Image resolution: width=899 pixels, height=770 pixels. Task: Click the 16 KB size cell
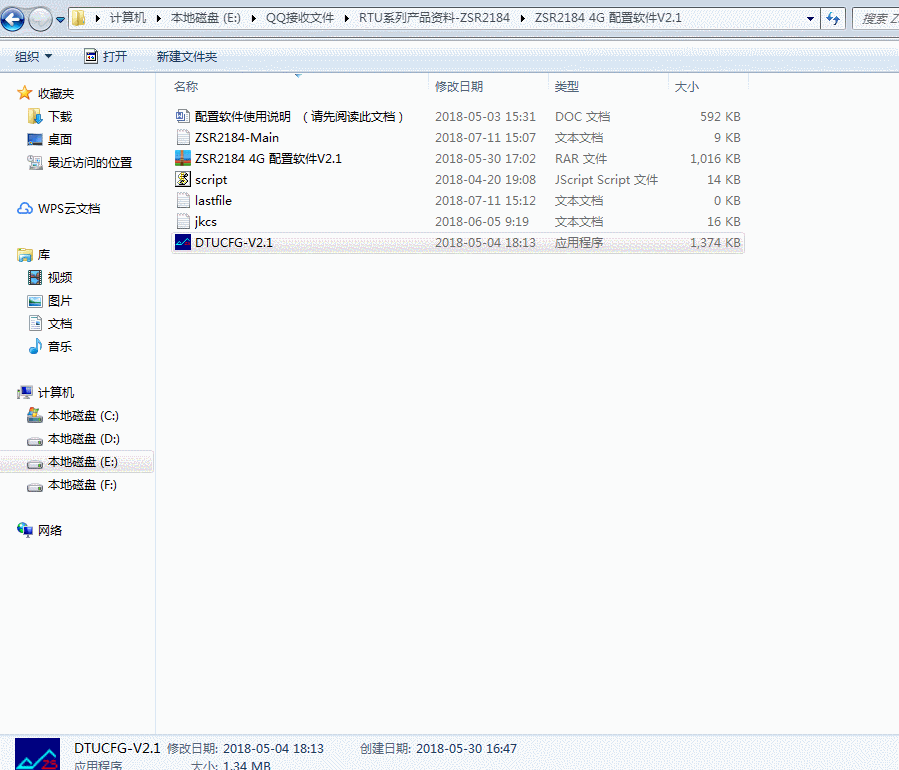[724, 221]
